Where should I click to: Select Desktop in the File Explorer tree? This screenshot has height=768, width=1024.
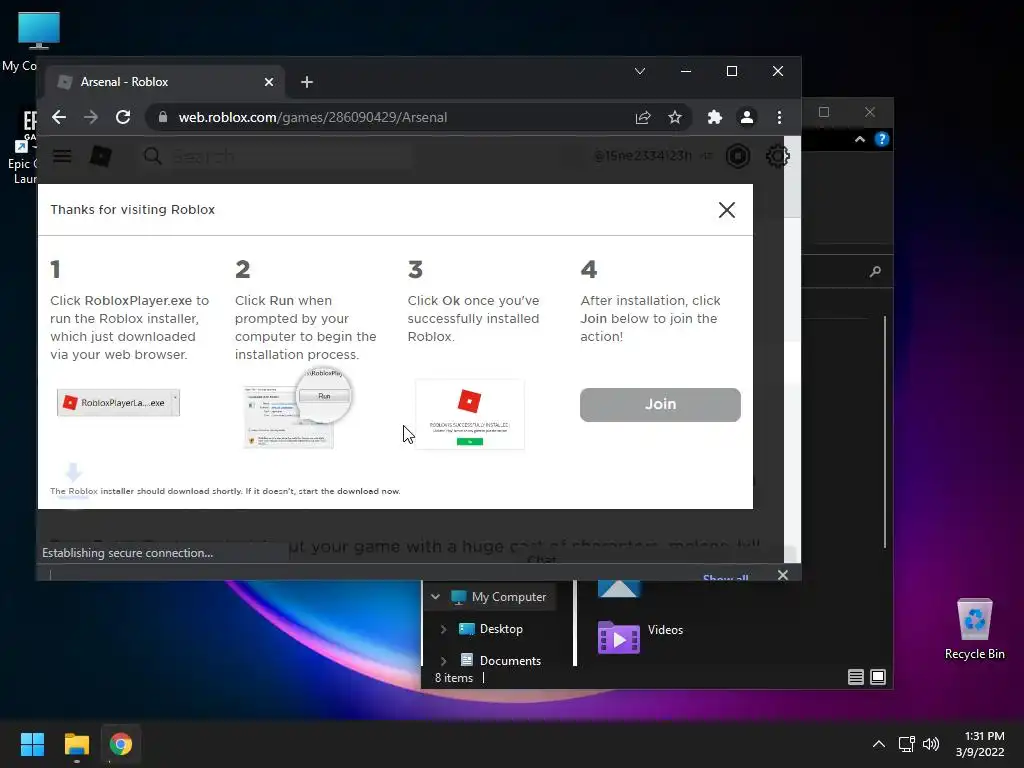(501, 629)
